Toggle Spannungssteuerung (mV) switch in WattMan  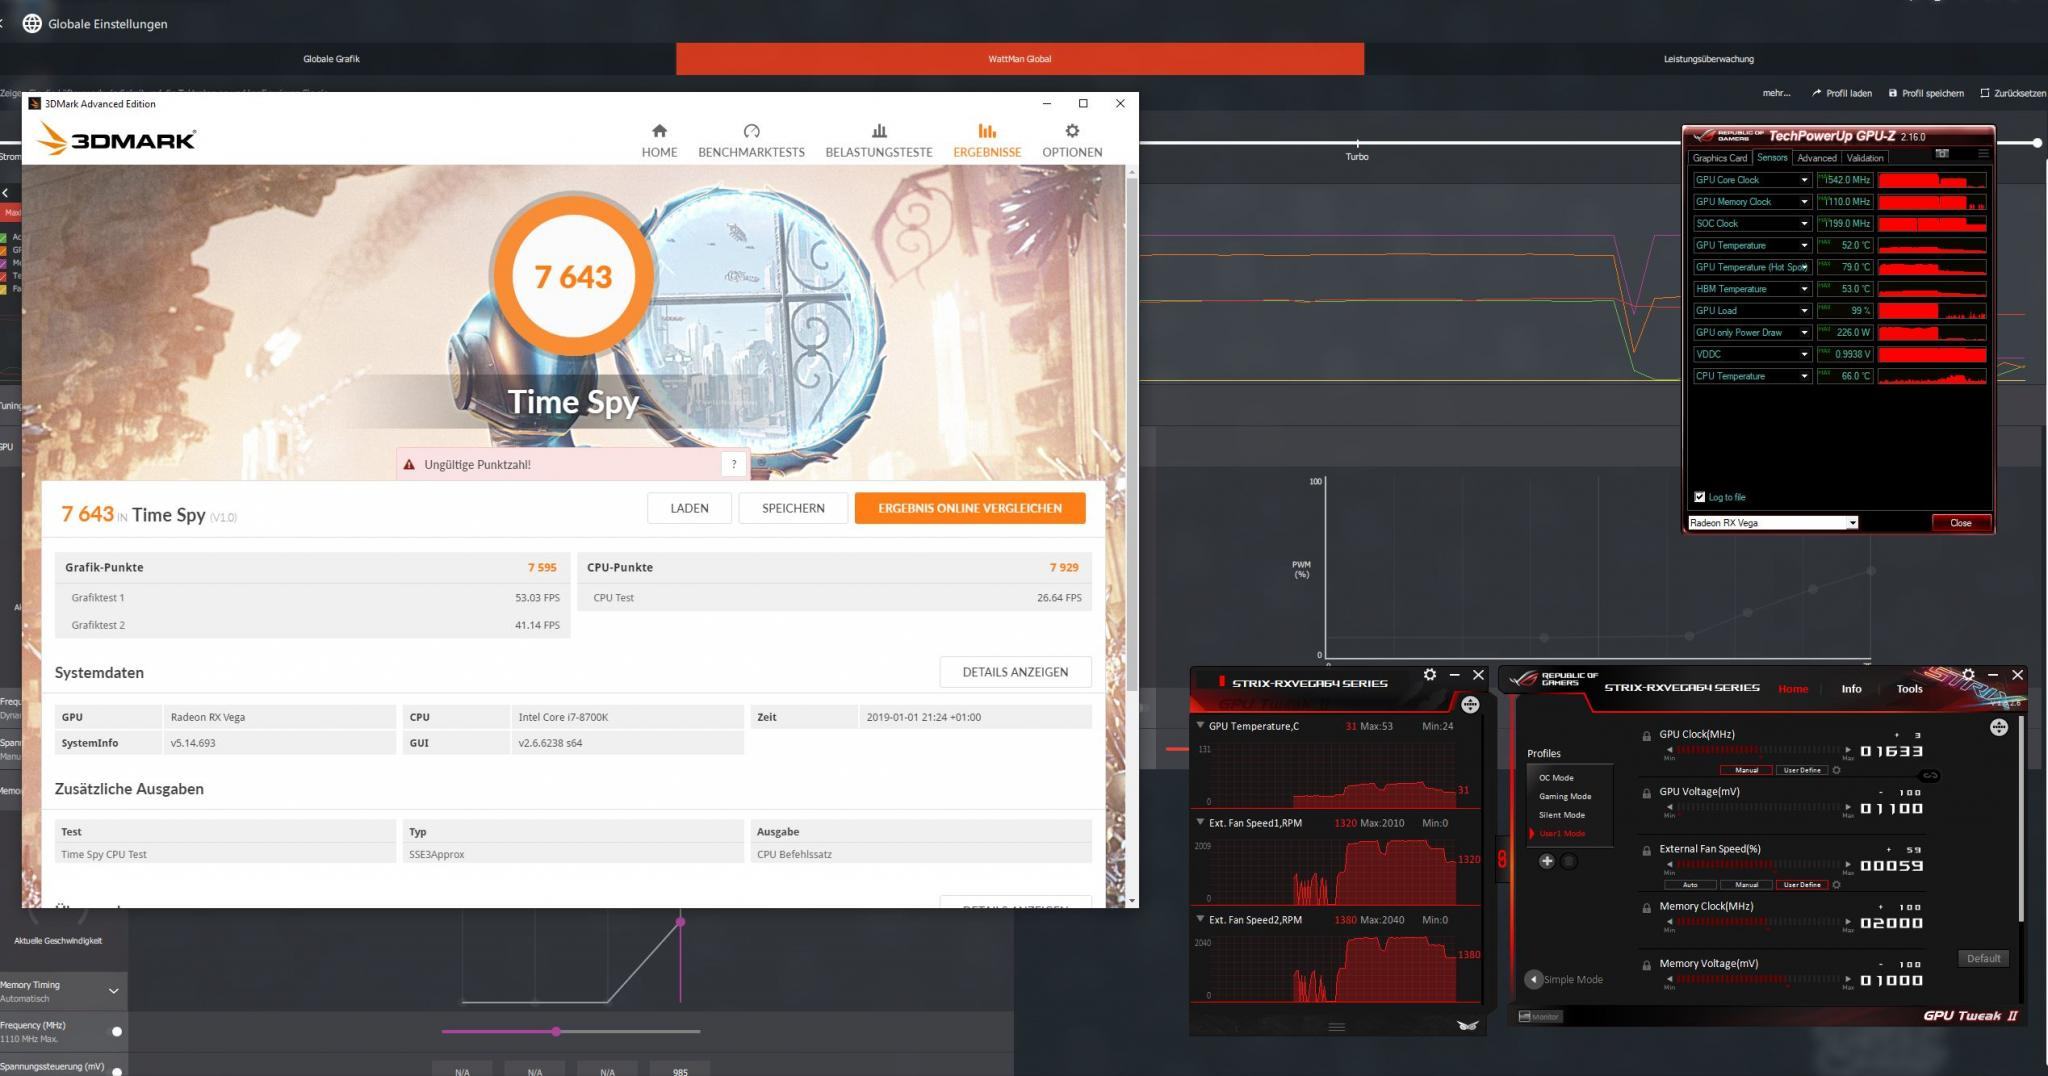117,1071
